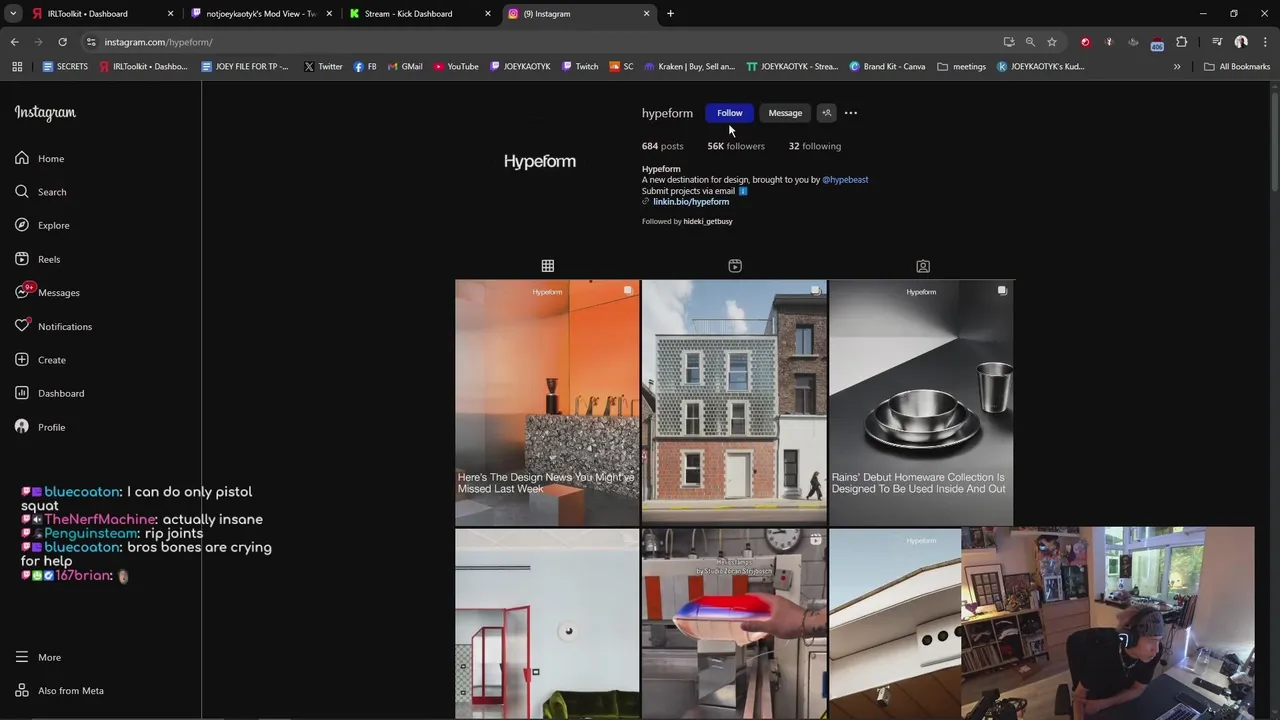The height and width of the screenshot is (720, 1280).
Task: Open the brick house facade post
Action: pyautogui.click(x=734, y=403)
